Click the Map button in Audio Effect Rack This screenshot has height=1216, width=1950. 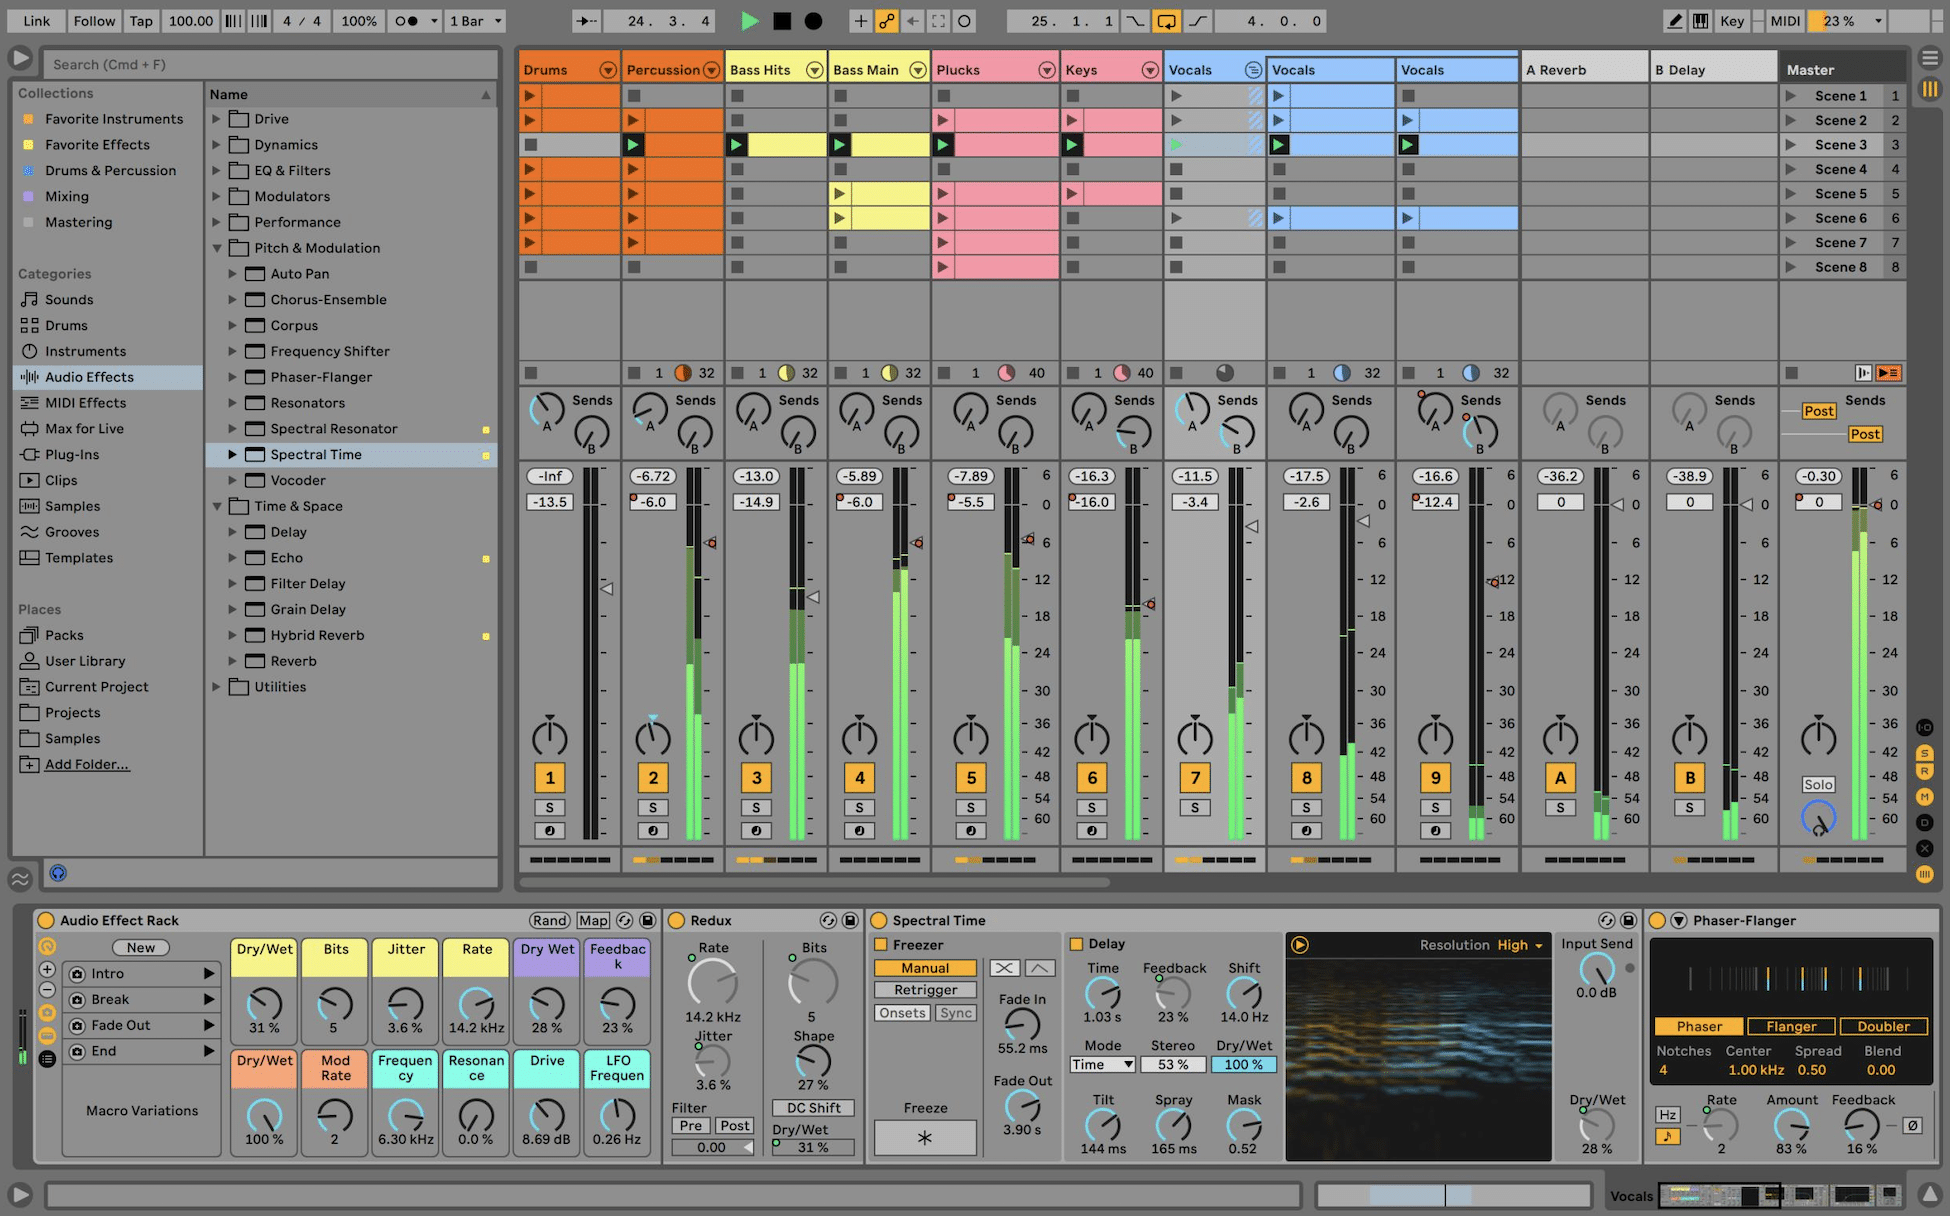590,922
